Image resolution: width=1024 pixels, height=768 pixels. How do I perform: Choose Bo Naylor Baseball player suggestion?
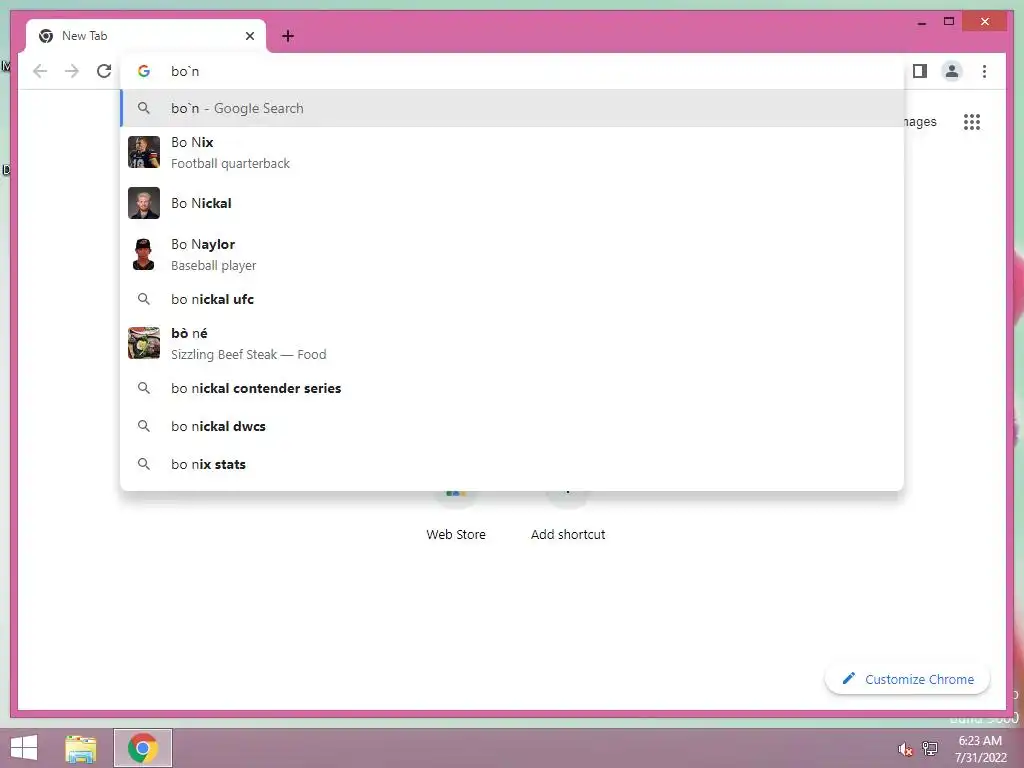[512, 254]
